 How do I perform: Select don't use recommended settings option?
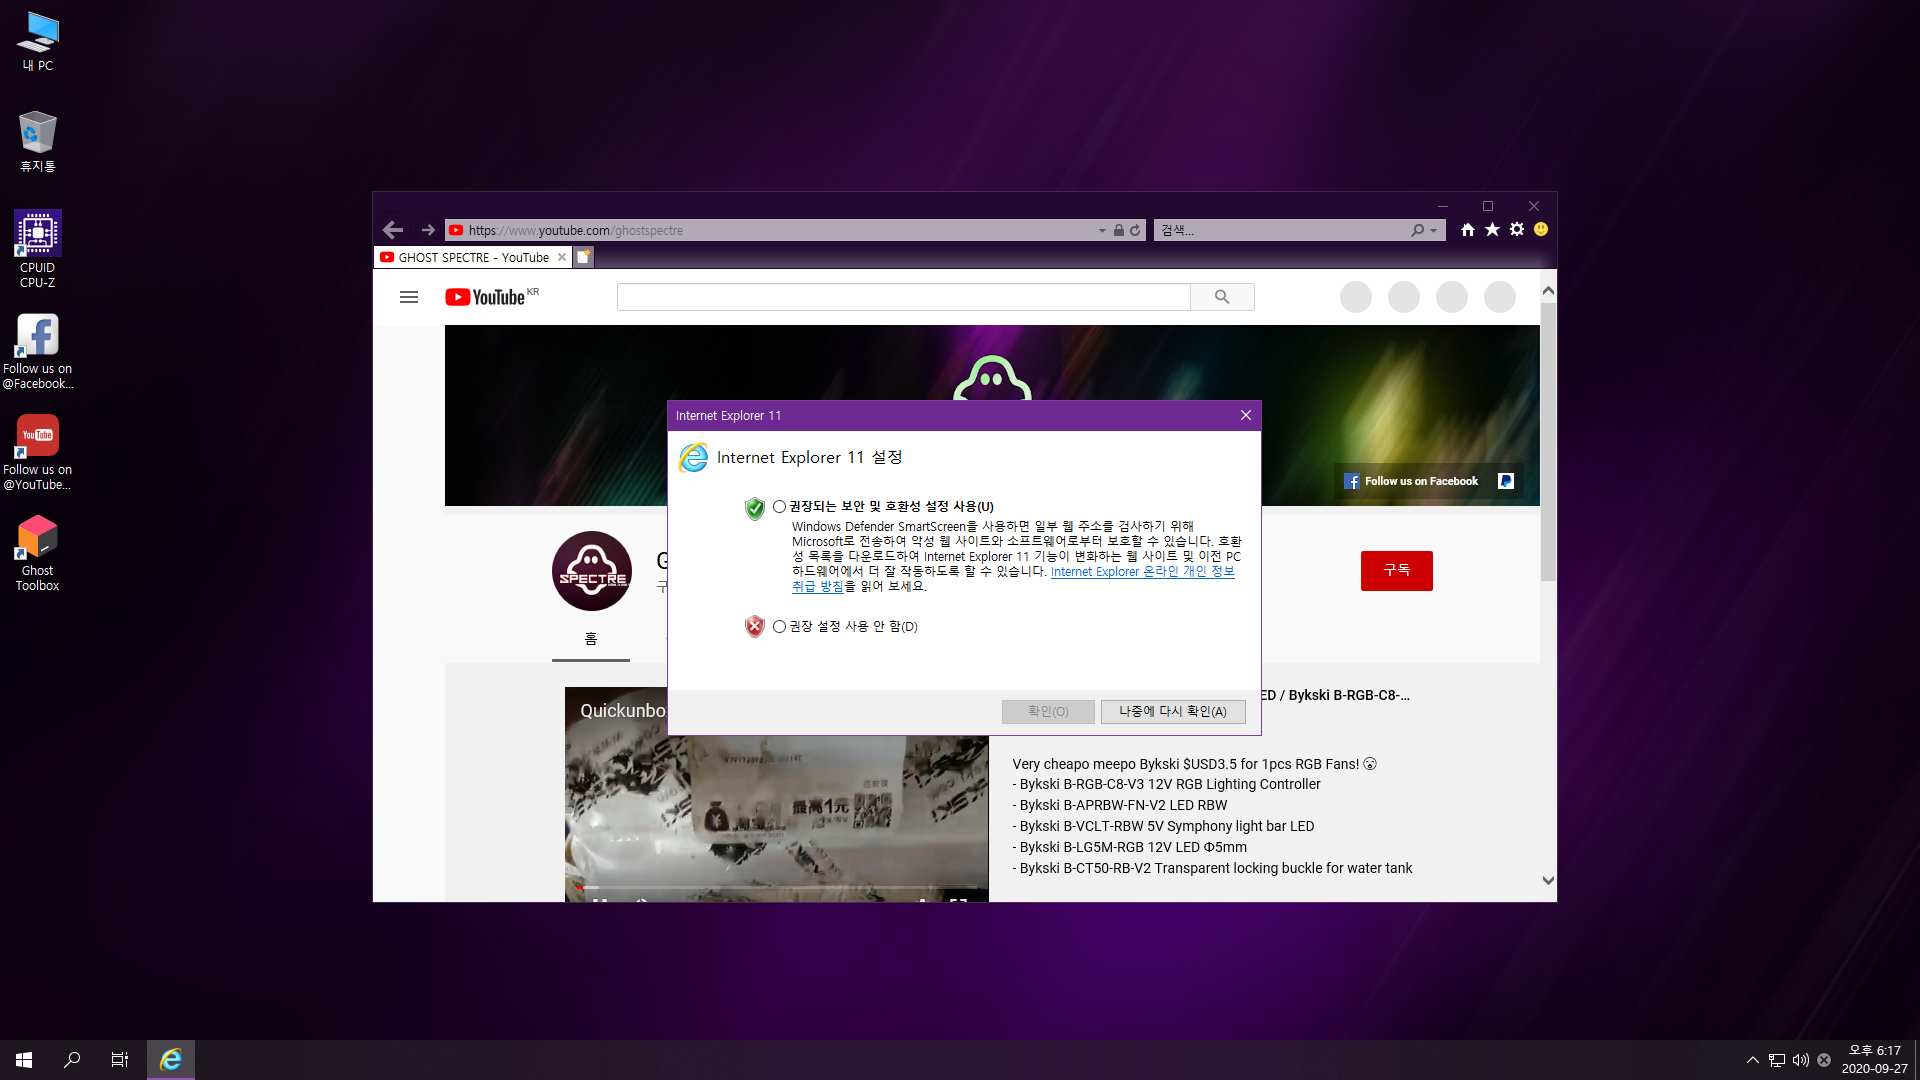pos(779,627)
